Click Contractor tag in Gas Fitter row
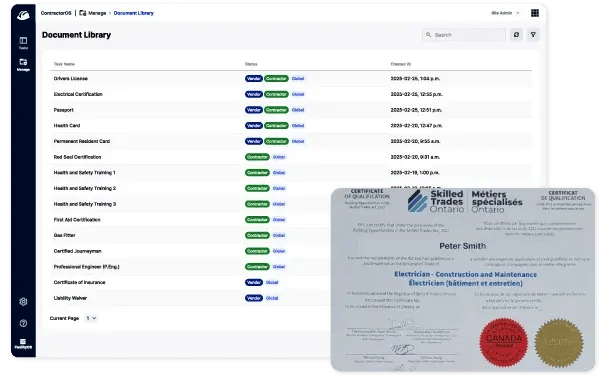 pos(257,235)
